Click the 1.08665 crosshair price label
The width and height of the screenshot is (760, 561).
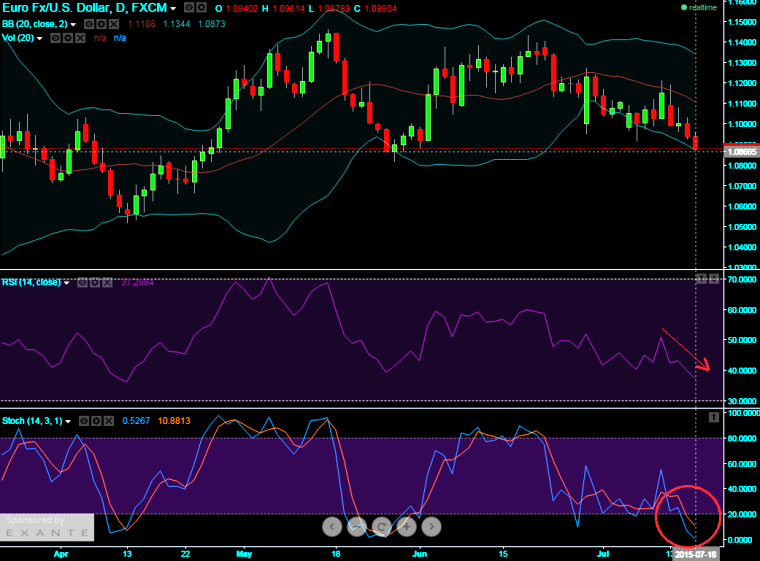point(742,152)
